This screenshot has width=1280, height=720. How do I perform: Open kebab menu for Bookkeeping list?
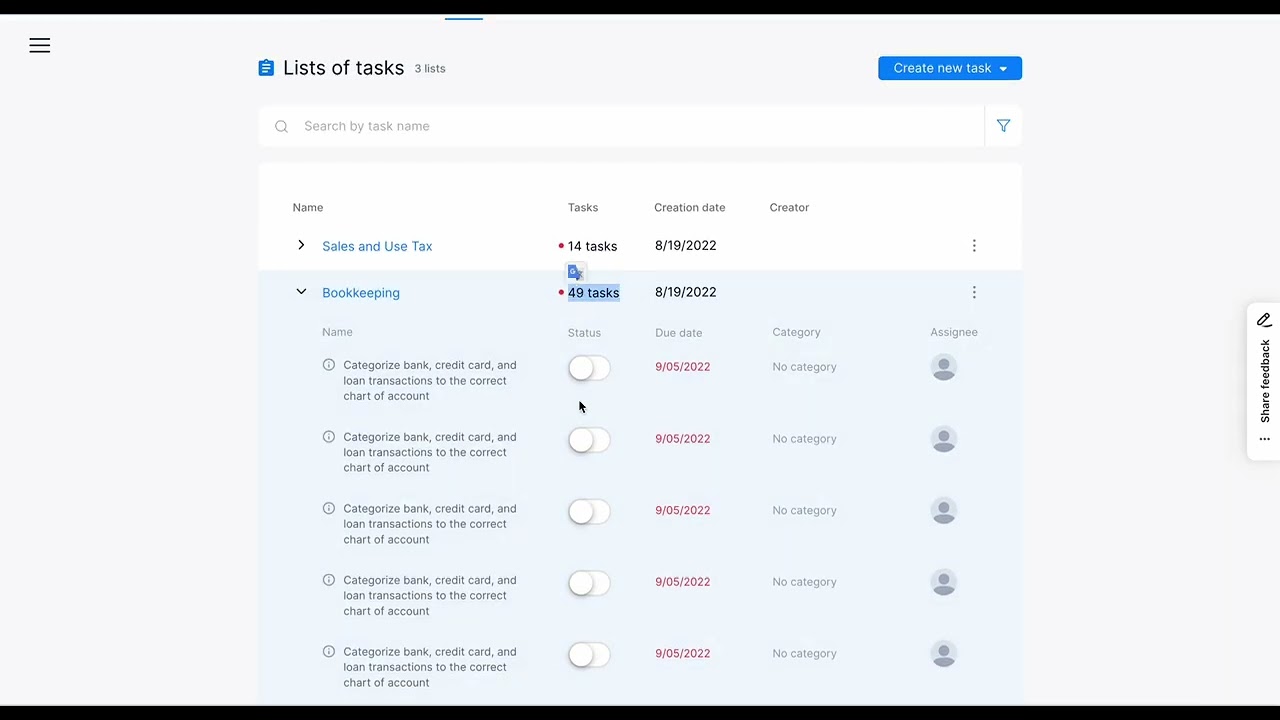(x=974, y=292)
